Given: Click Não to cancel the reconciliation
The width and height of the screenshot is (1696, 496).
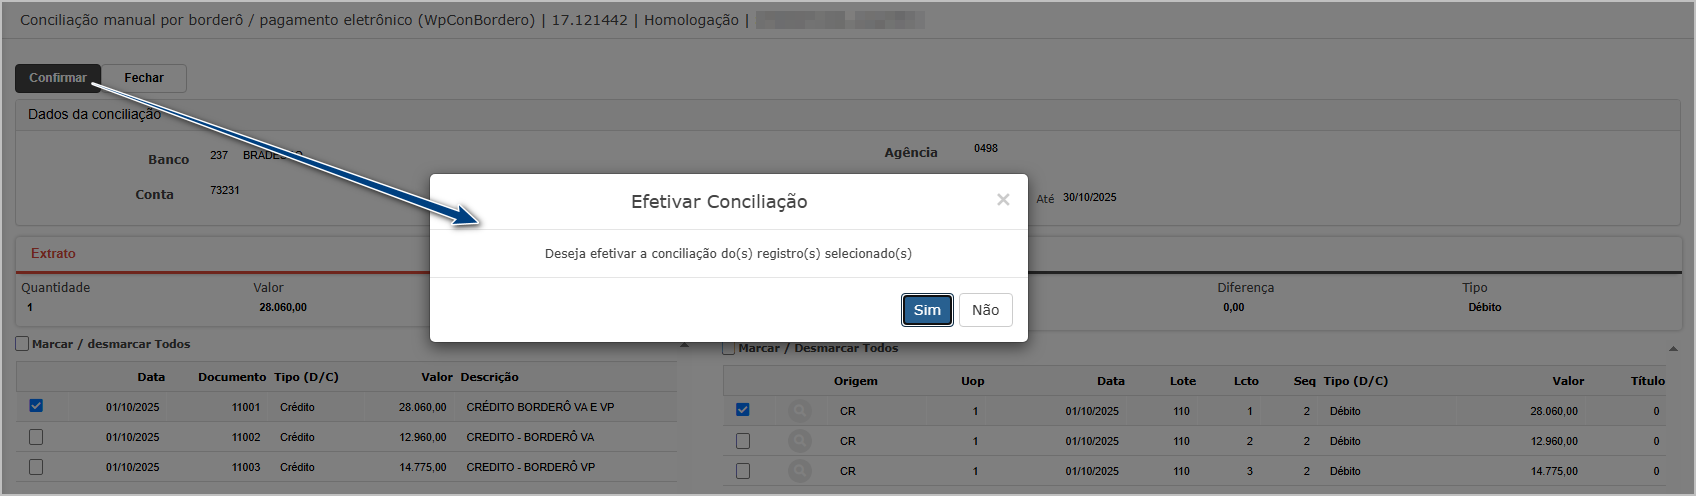Looking at the screenshot, I should pyautogui.click(x=985, y=310).
